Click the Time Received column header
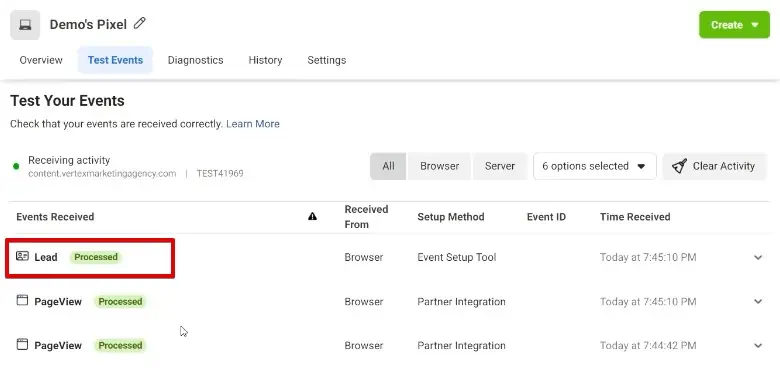The height and width of the screenshot is (380, 780). click(x=635, y=217)
